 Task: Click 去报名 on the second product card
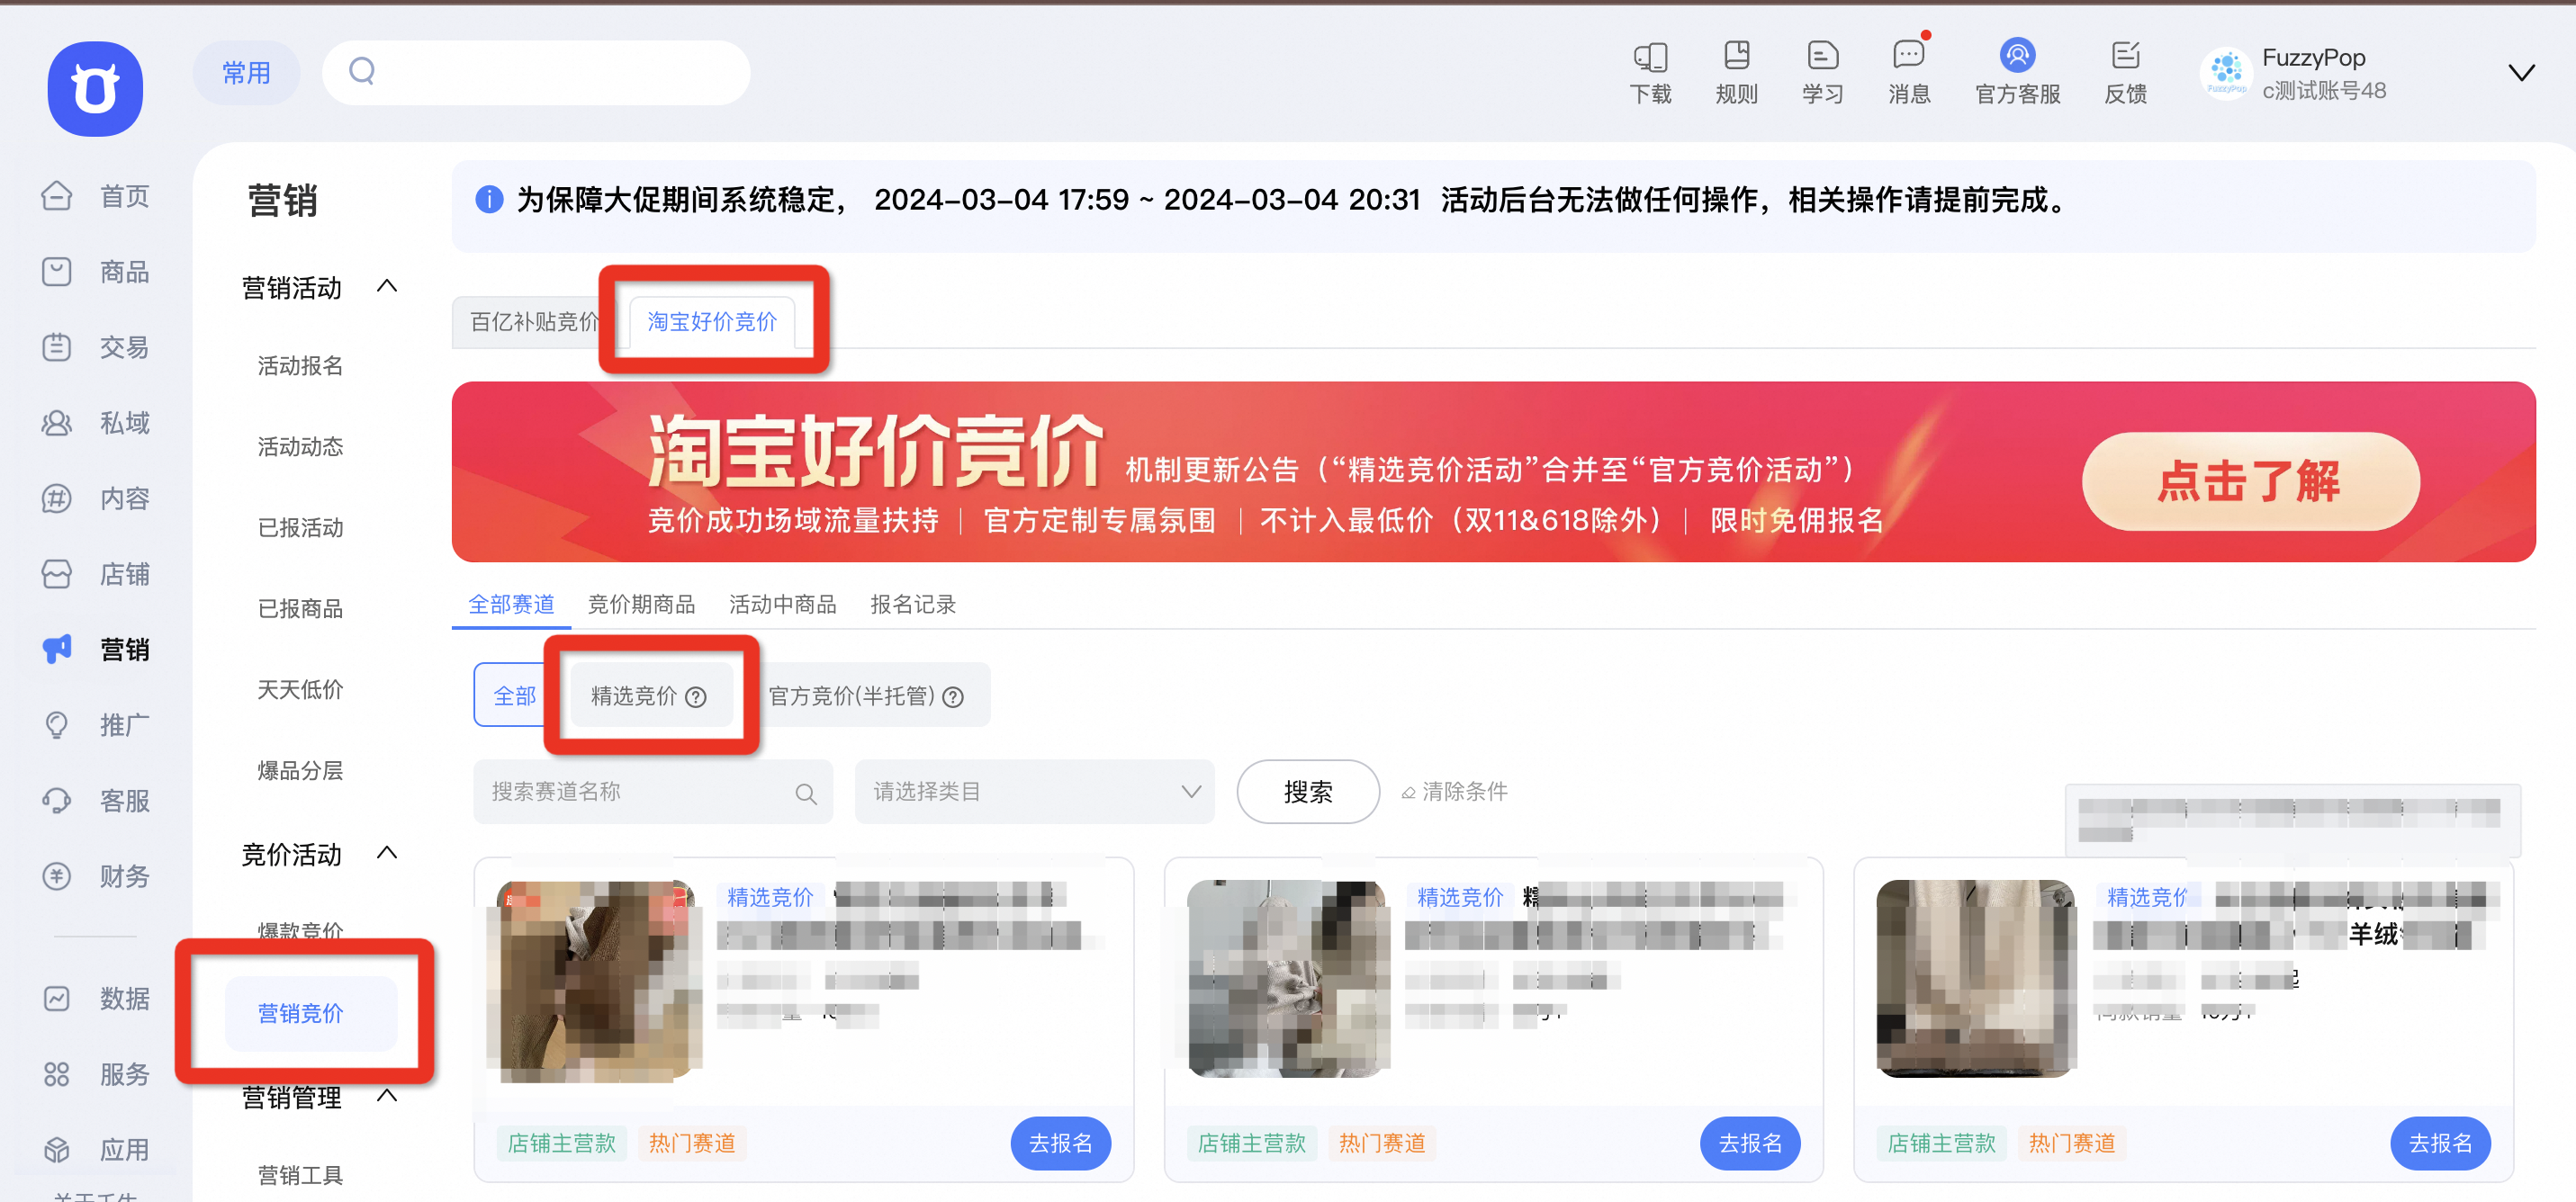1750,1143
